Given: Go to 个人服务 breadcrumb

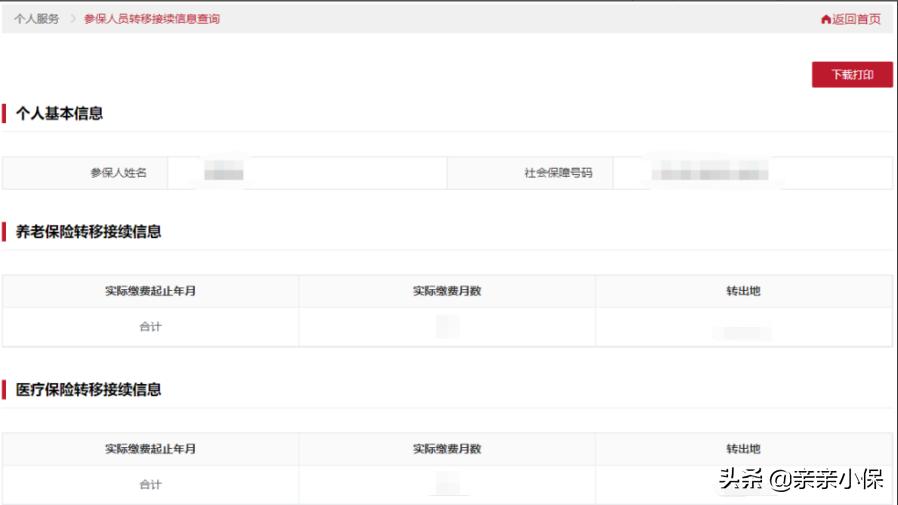Looking at the screenshot, I should click(x=37, y=19).
